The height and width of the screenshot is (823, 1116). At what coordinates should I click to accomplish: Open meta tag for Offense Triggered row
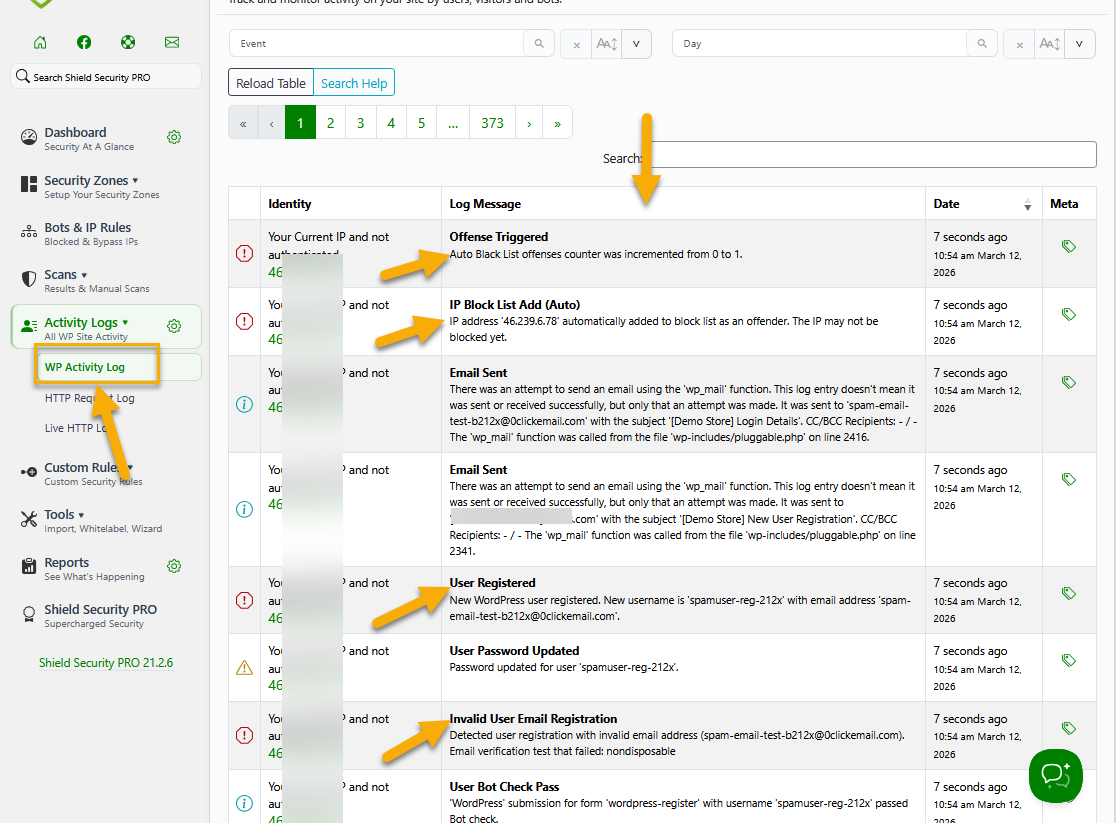pyautogui.click(x=1068, y=246)
